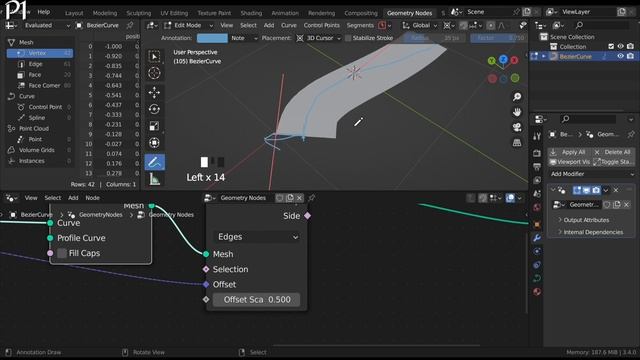
Task: Open the Output properties tab
Action: point(537,167)
